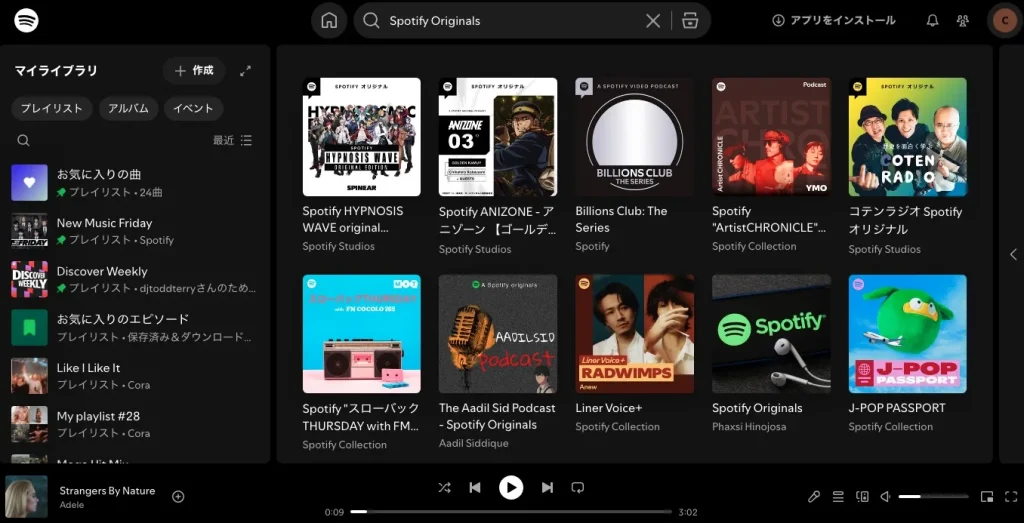Open connect to a device icon
Image resolution: width=1024 pixels, height=523 pixels.
click(862, 497)
